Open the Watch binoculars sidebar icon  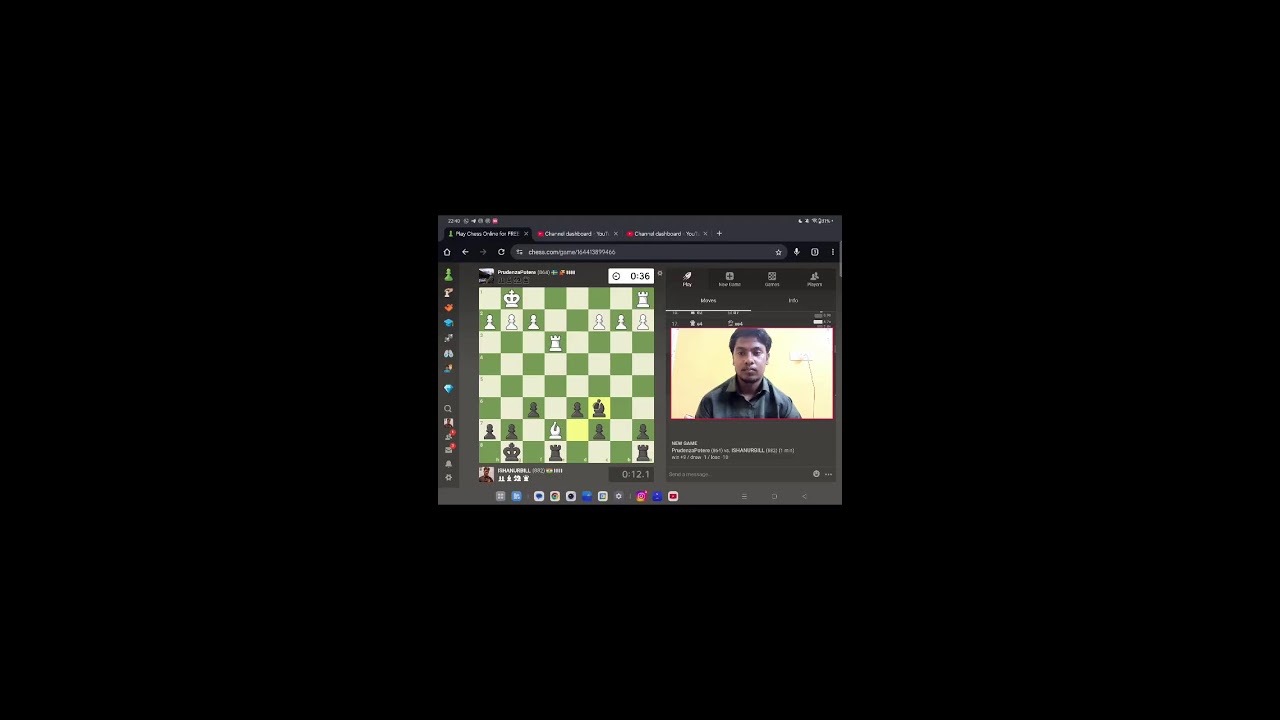tap(448, 353)
